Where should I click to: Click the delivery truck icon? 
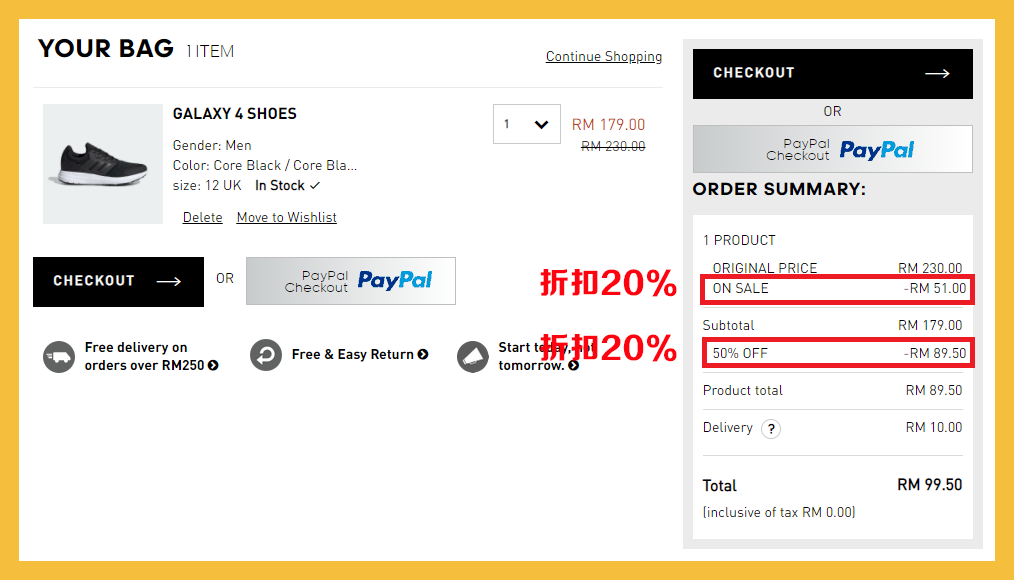tap(59, 356)
